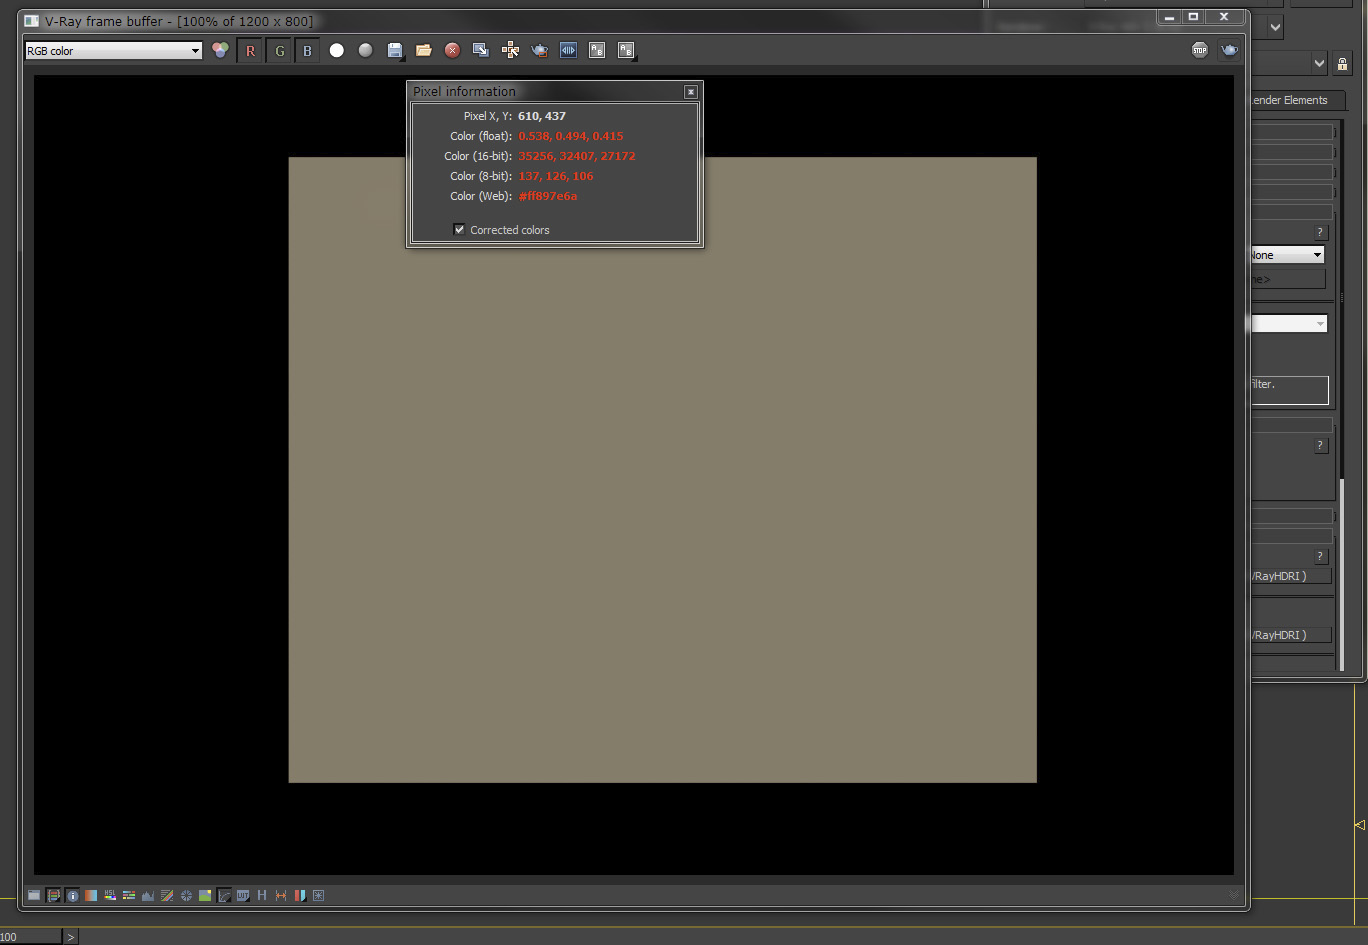Click the rendered beige image area
Image resolution: width=1368 pixels, height=945 pixels.
[x=662, y=469]
